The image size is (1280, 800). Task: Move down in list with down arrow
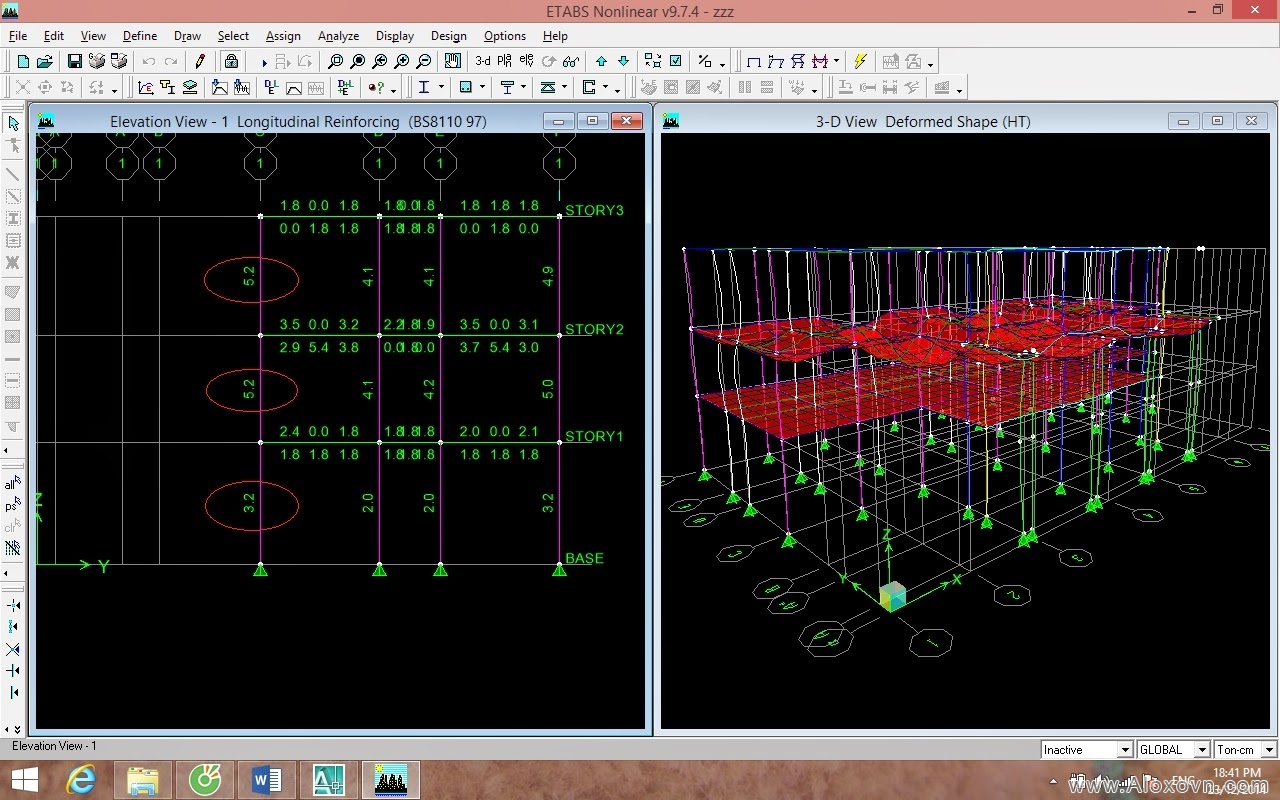coord(624,62)
